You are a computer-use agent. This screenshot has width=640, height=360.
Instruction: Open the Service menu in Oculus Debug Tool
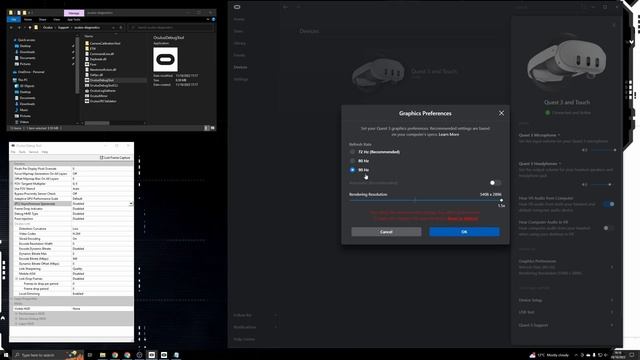[33, 152]
